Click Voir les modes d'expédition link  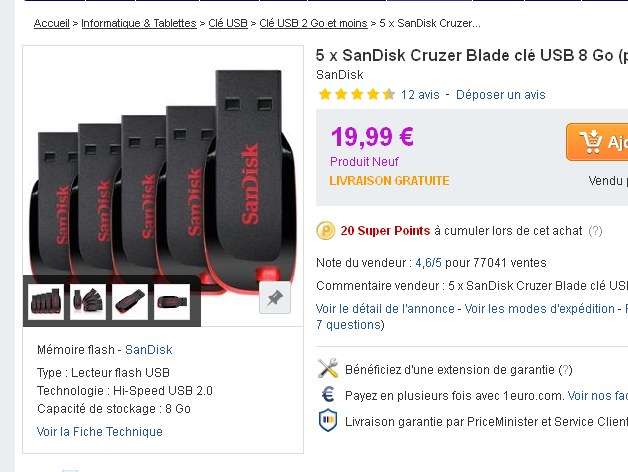pos(539,309)
